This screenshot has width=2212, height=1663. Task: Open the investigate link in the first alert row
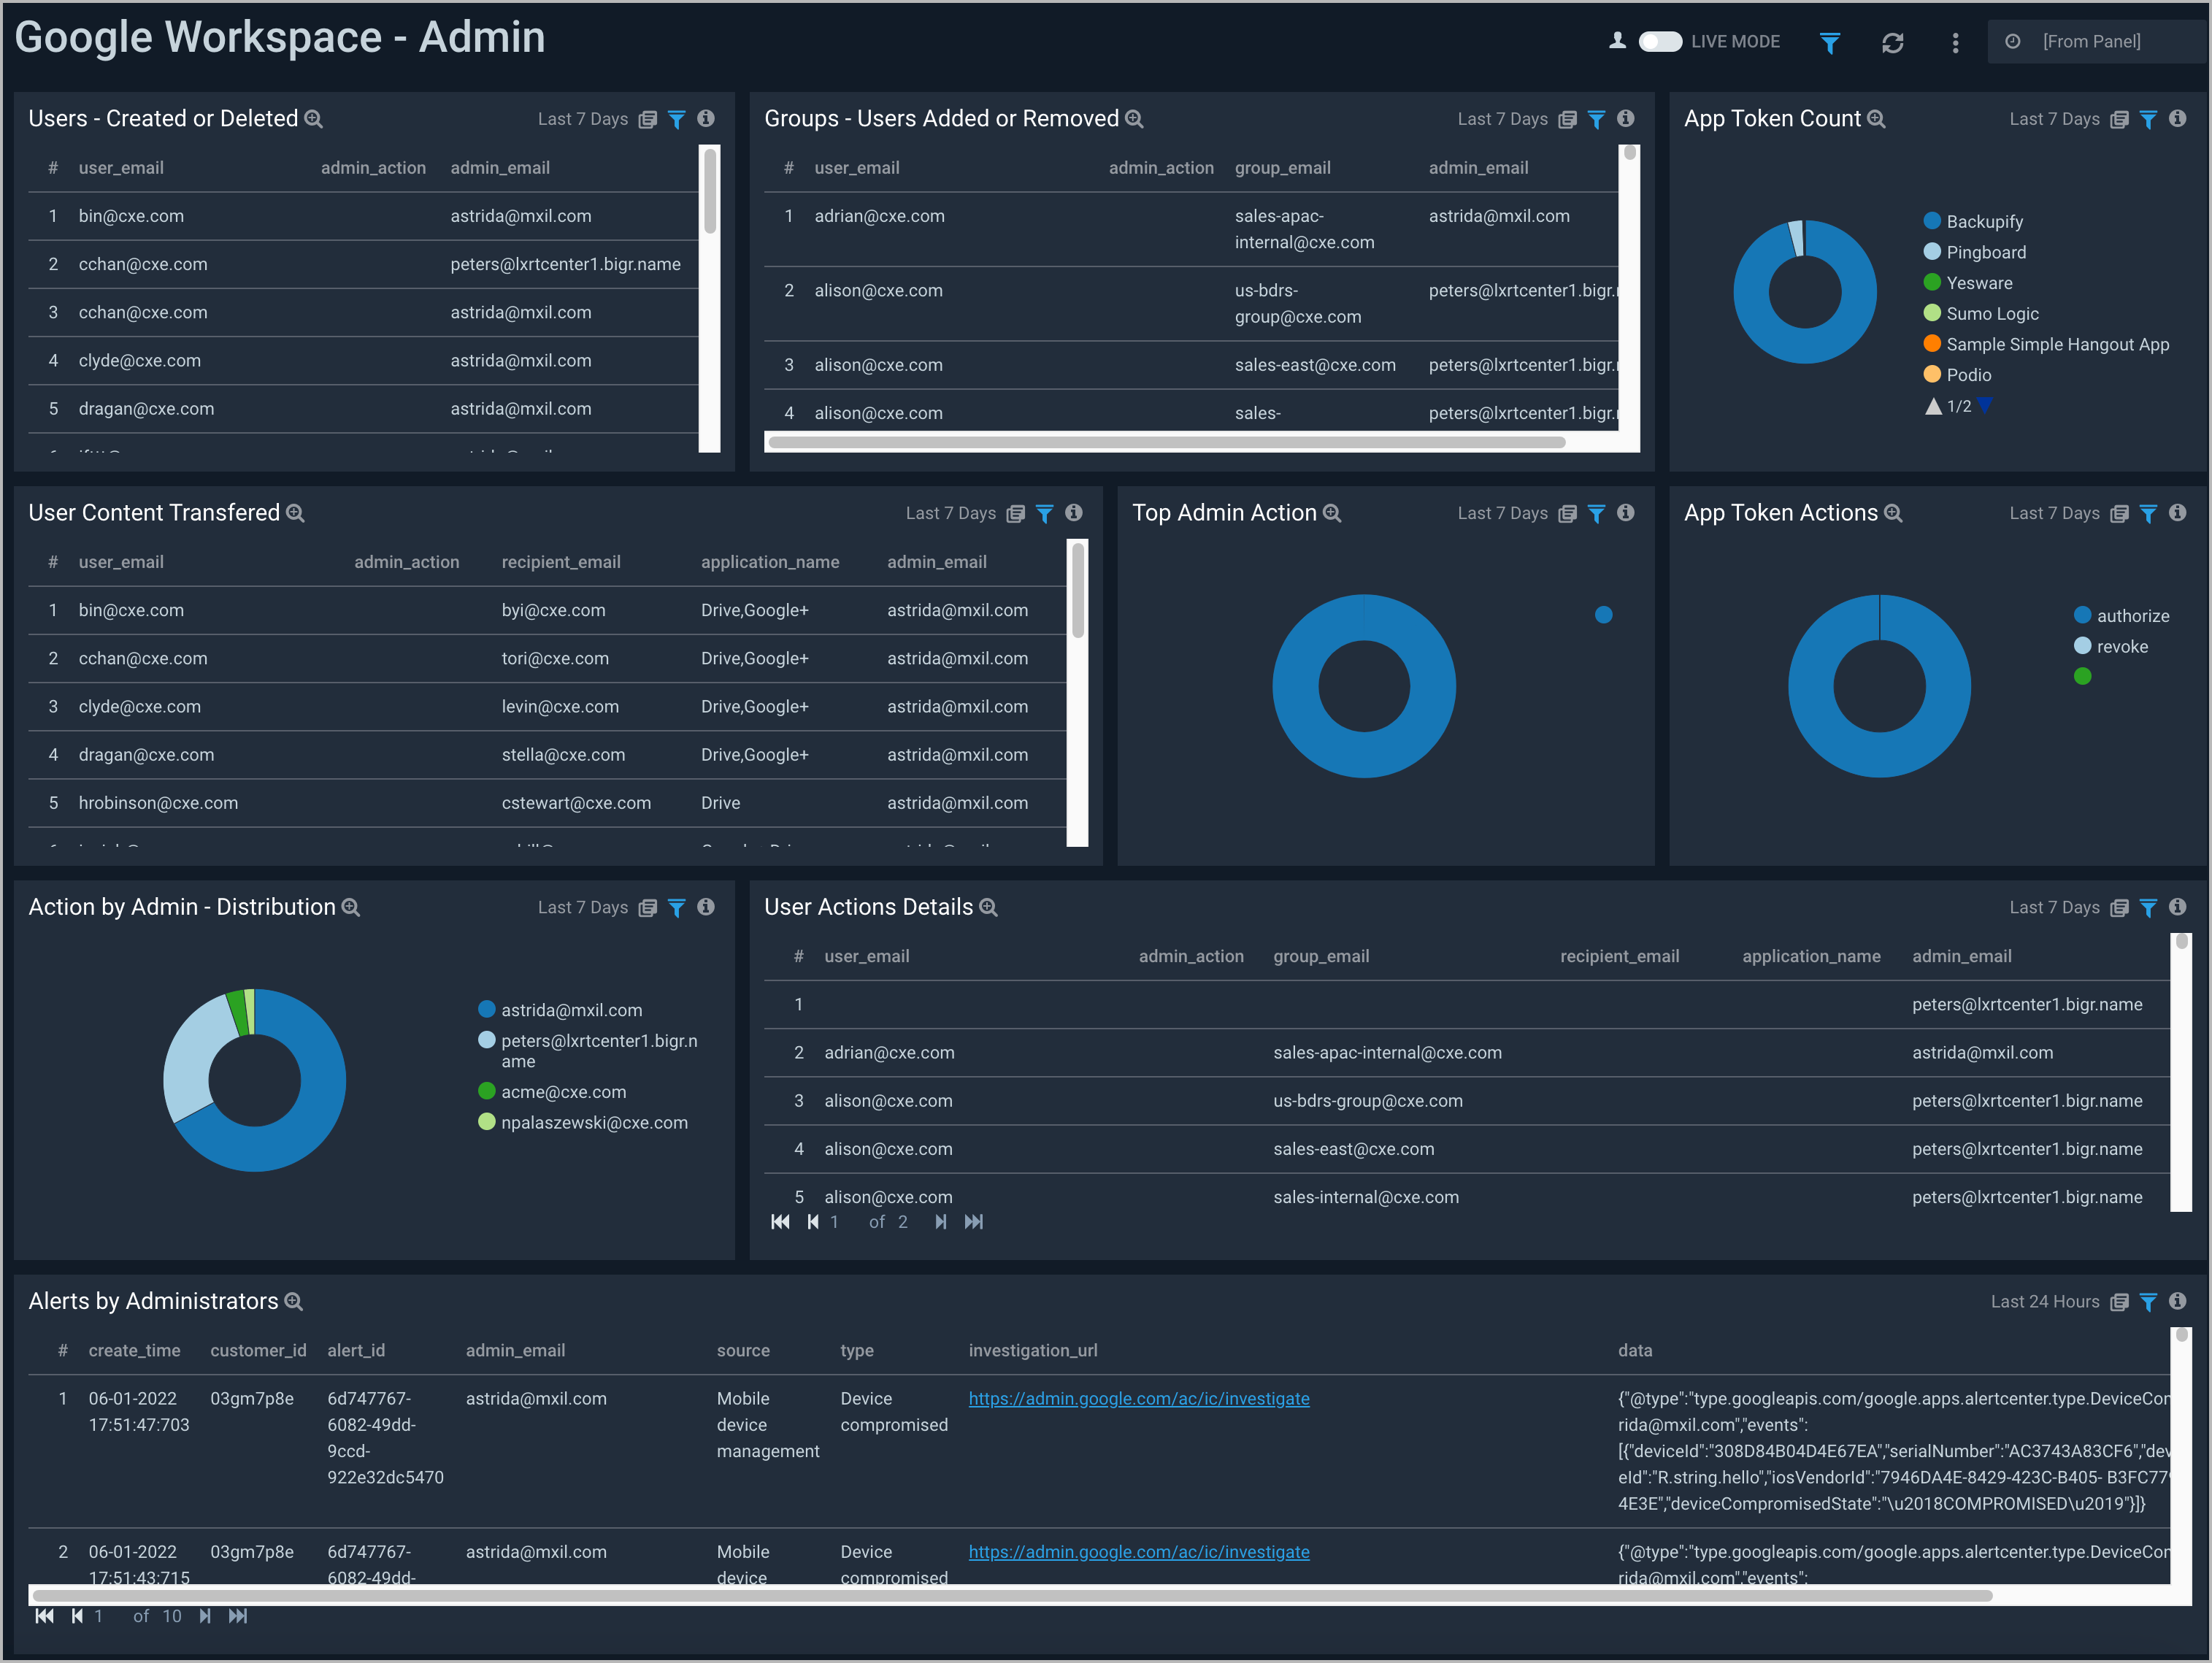(1139, 1398)
